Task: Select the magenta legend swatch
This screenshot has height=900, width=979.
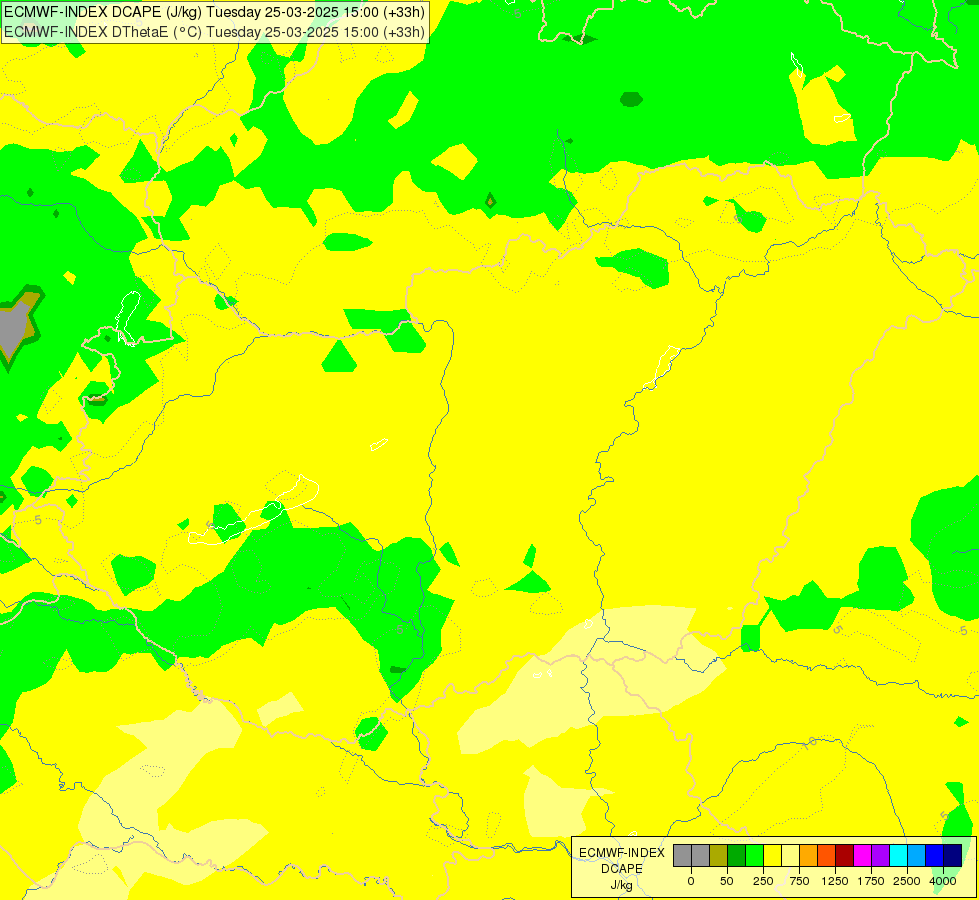Action: pyautogui.click(x=862, y=855)
